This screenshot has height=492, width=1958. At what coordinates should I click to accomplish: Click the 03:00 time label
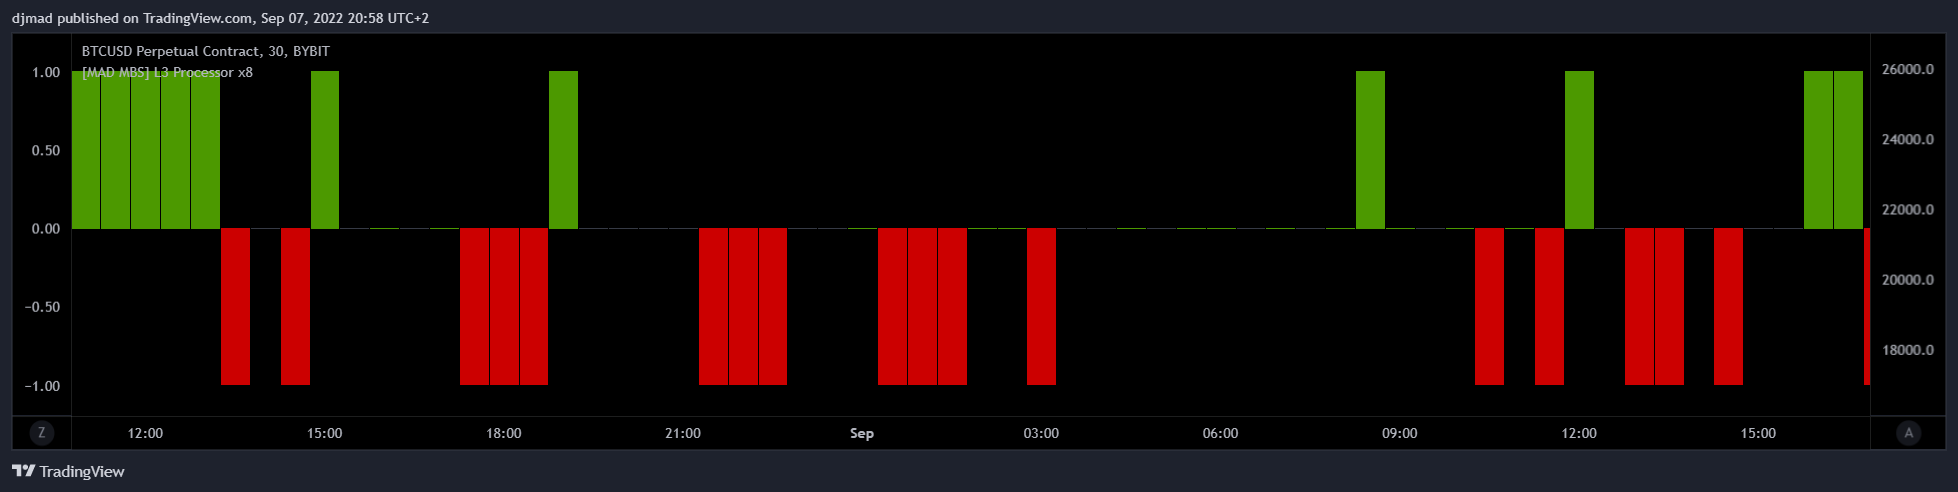pyautogui.click(x=1041, y=433)
